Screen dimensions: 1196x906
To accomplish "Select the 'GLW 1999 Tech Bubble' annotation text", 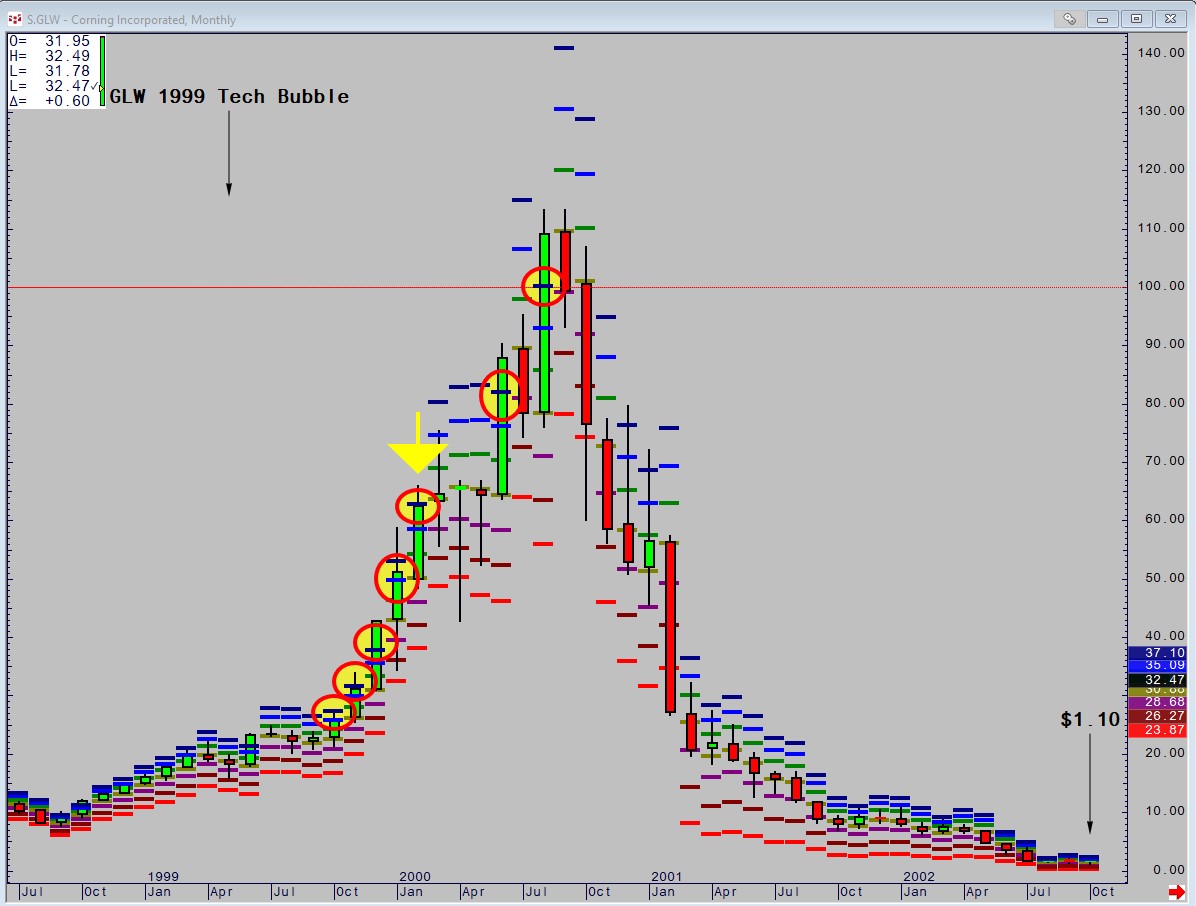I will tap(229, 97).
